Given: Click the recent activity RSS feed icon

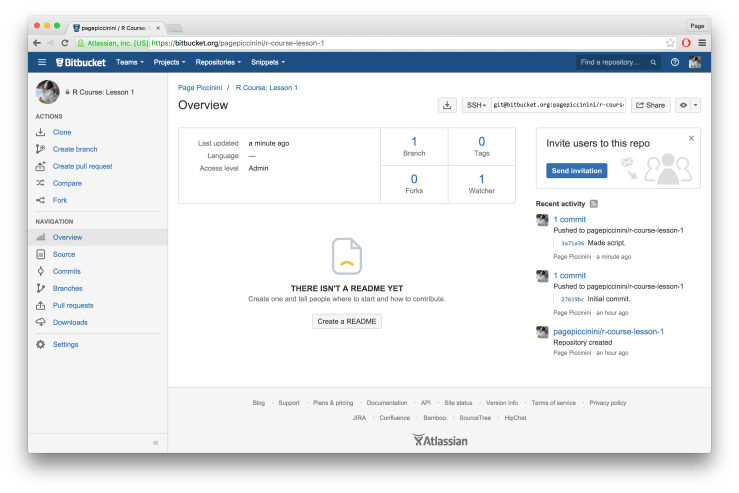Looking at the screenshot, I should (x=594, y=203).
